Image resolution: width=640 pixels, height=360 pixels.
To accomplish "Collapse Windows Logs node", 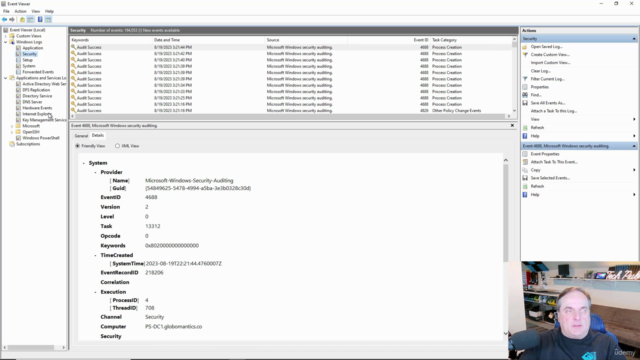I will click(6, 42).
